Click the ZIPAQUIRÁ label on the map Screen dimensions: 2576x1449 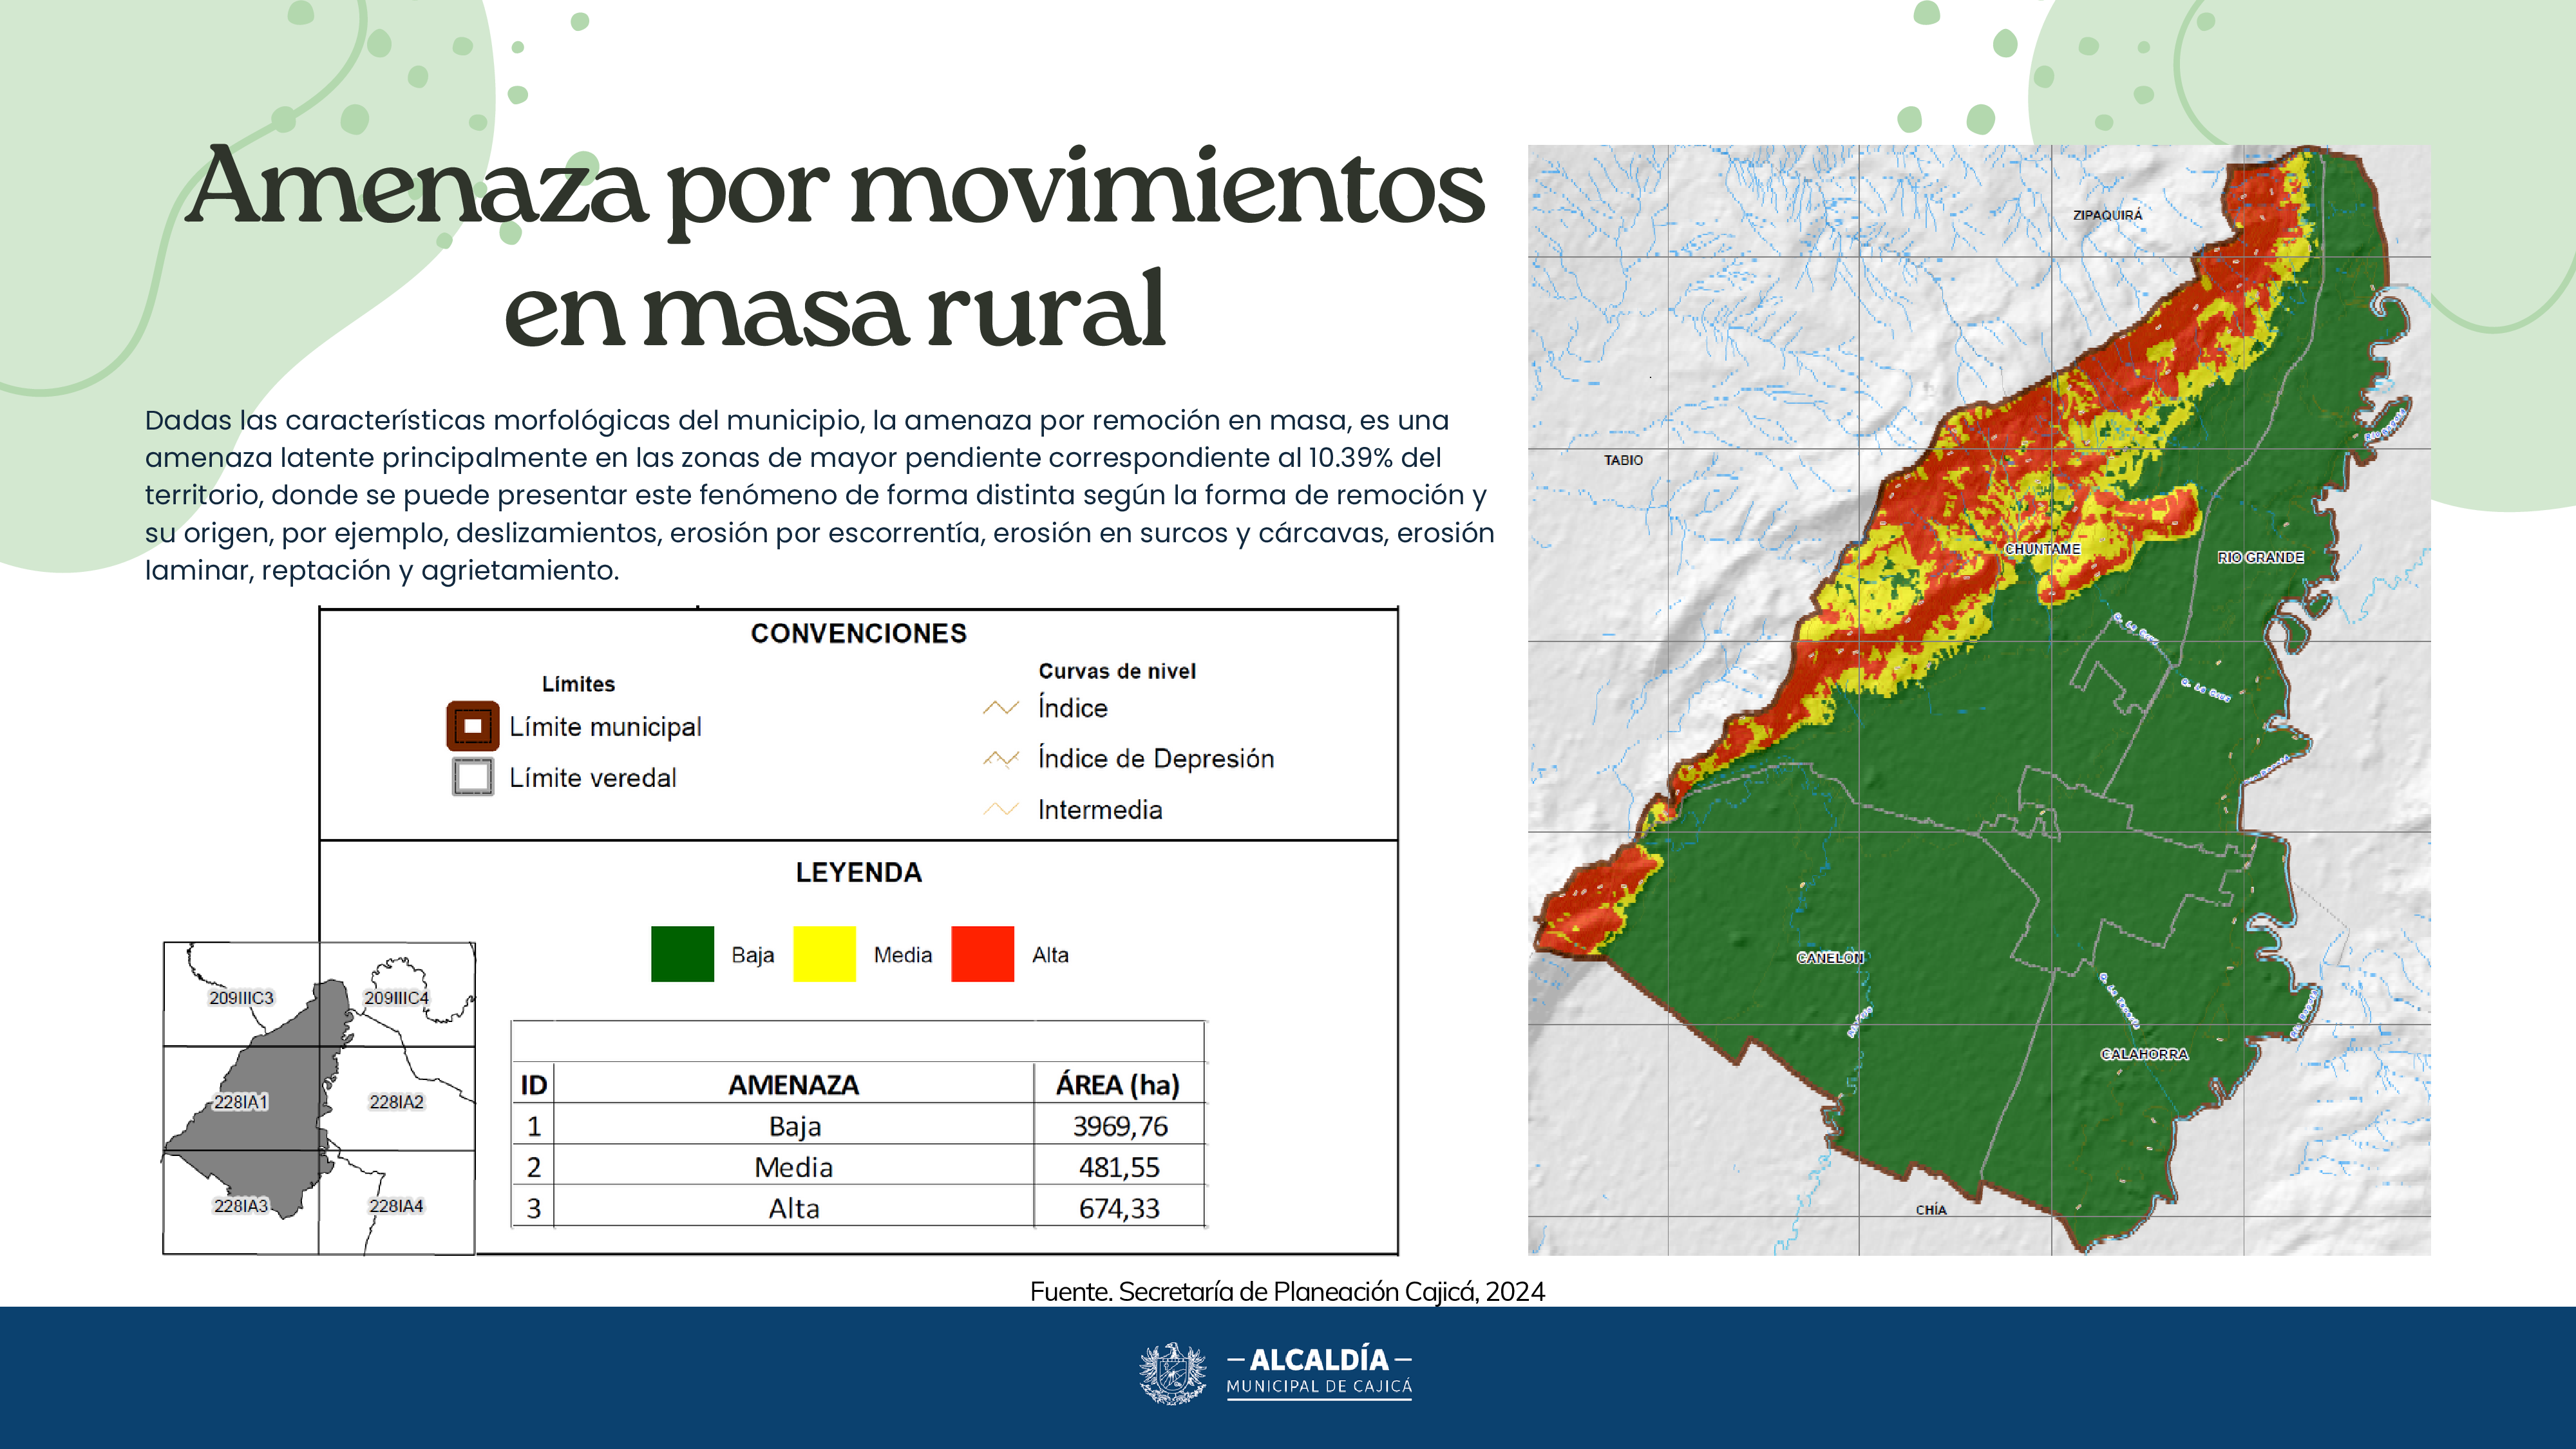[2107, 215]
